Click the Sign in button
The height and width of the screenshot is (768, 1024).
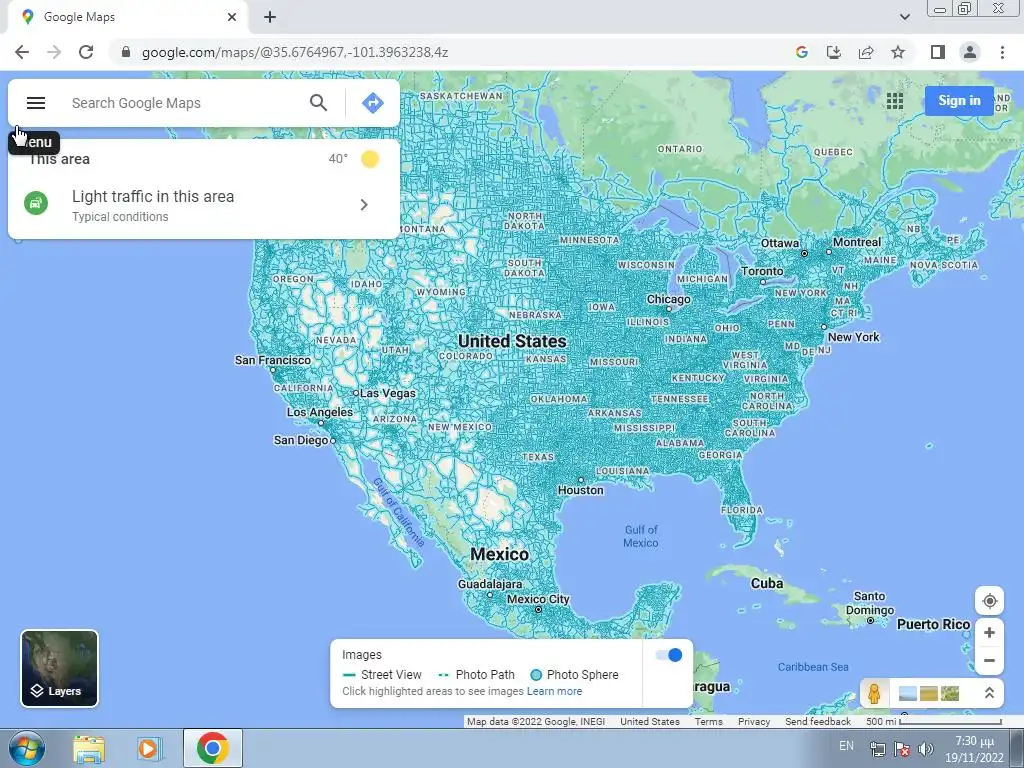click(x=959, y=101)
